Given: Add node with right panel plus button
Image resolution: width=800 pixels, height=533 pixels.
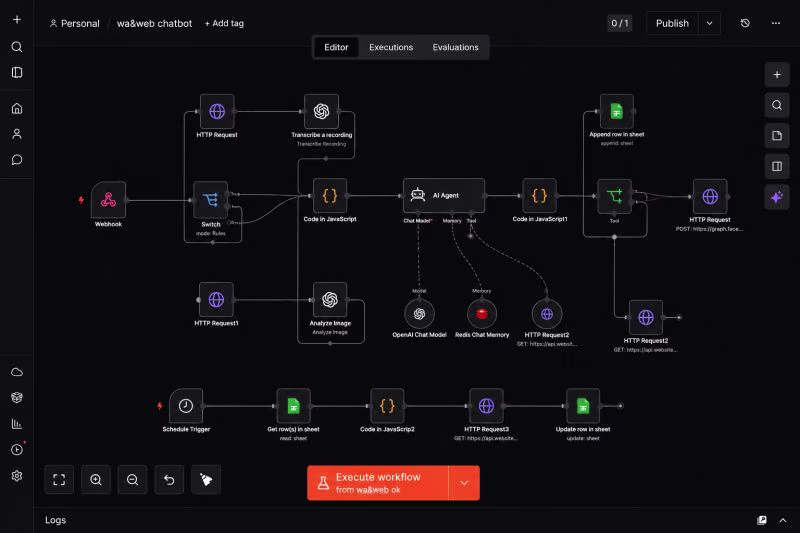Looking at the screenshot, I should (x=777, y=74).
